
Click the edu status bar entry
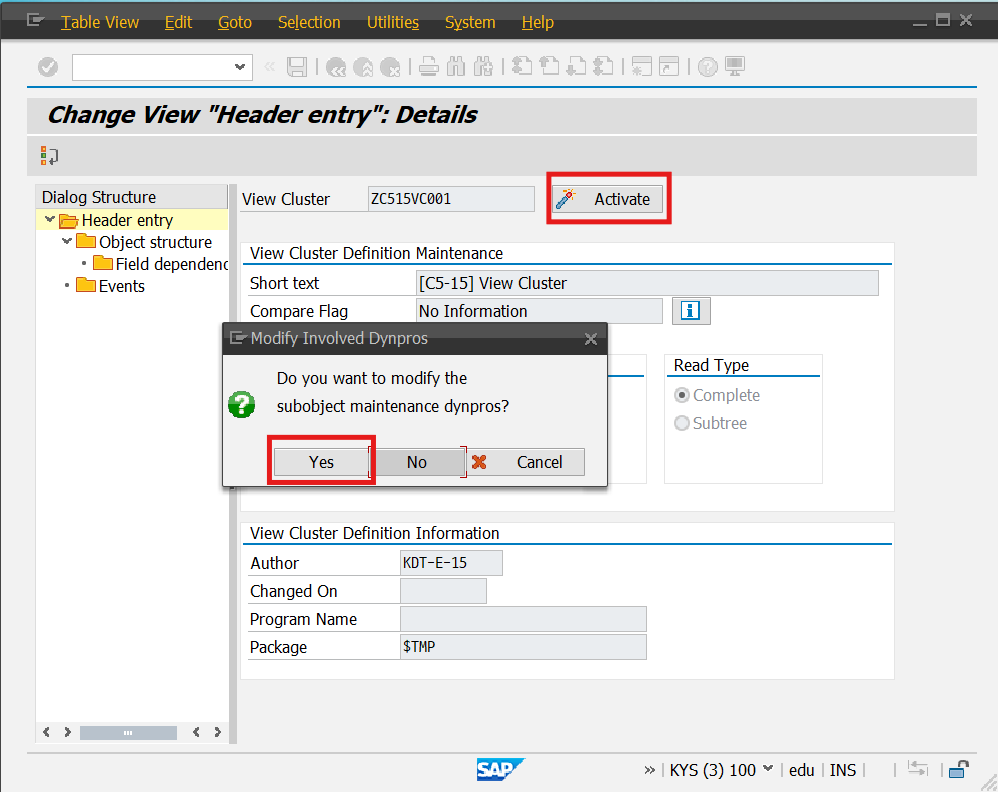(801, 770)
